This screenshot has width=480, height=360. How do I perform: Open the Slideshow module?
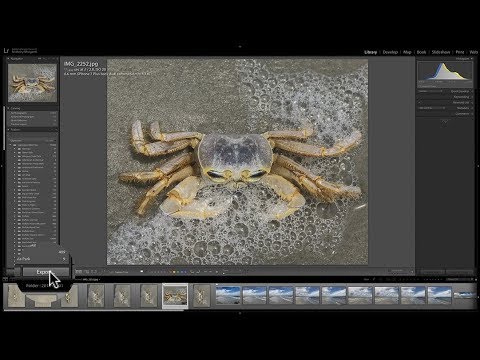(441, 52)
